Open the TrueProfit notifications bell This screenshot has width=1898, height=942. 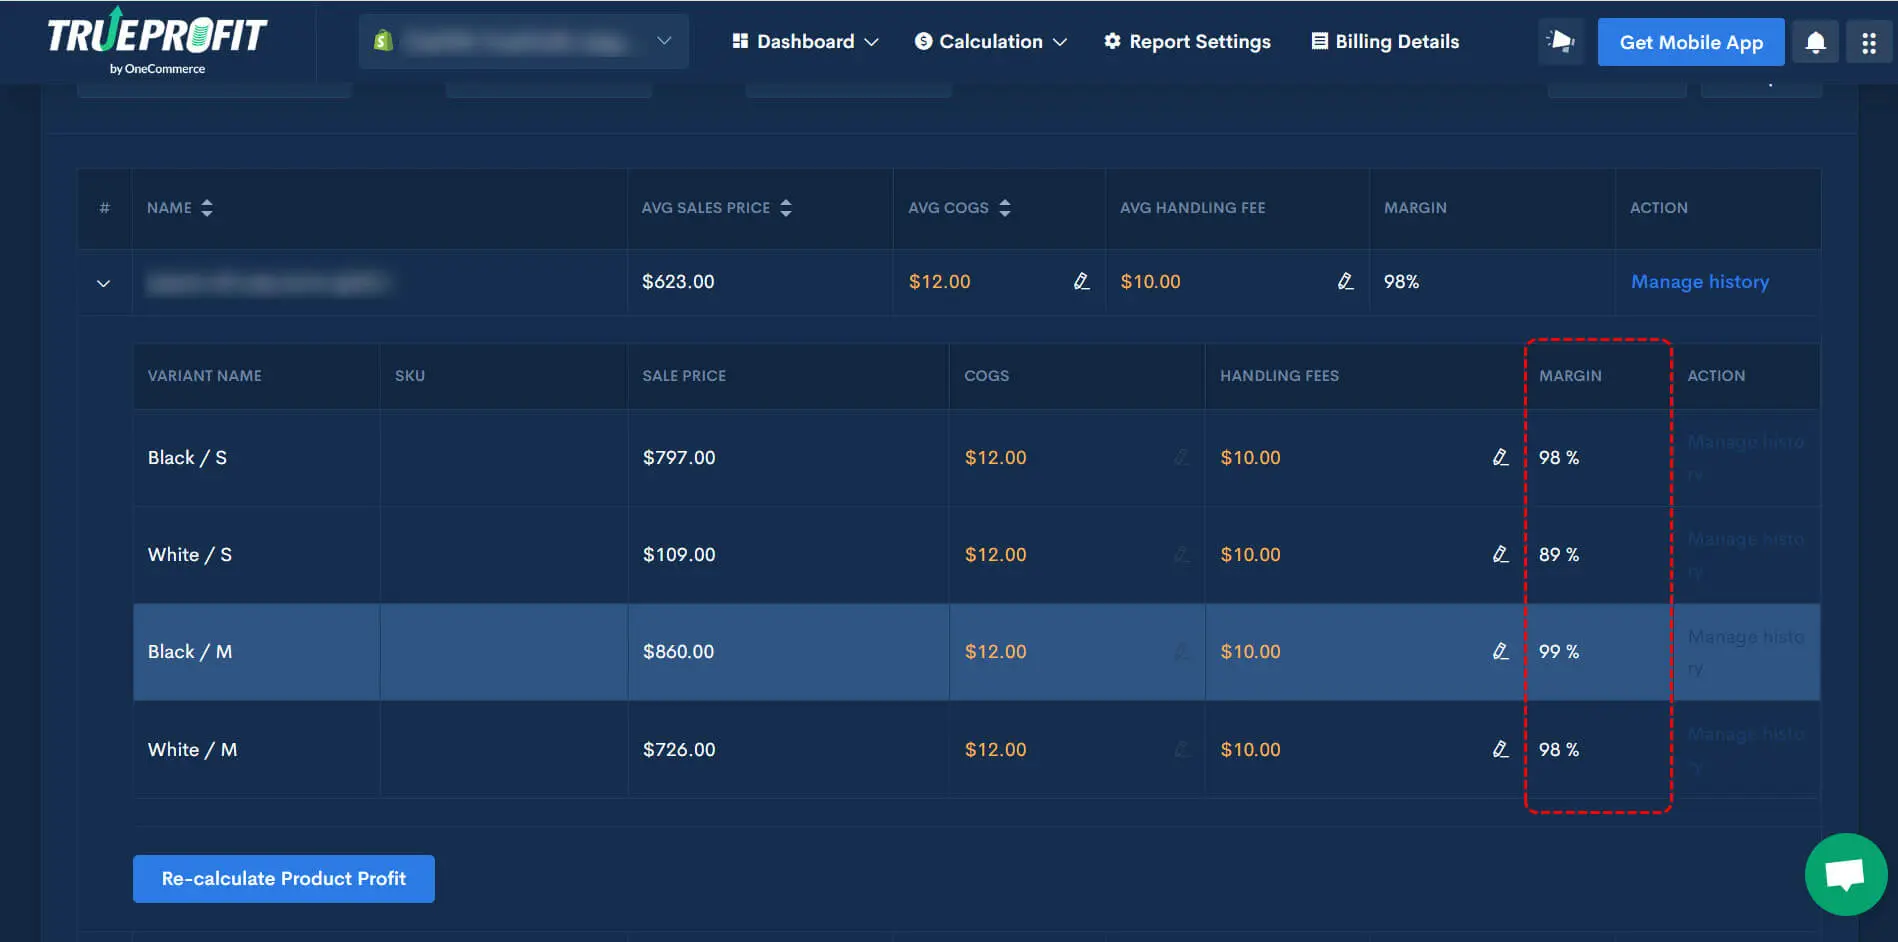pos(1814,41)
